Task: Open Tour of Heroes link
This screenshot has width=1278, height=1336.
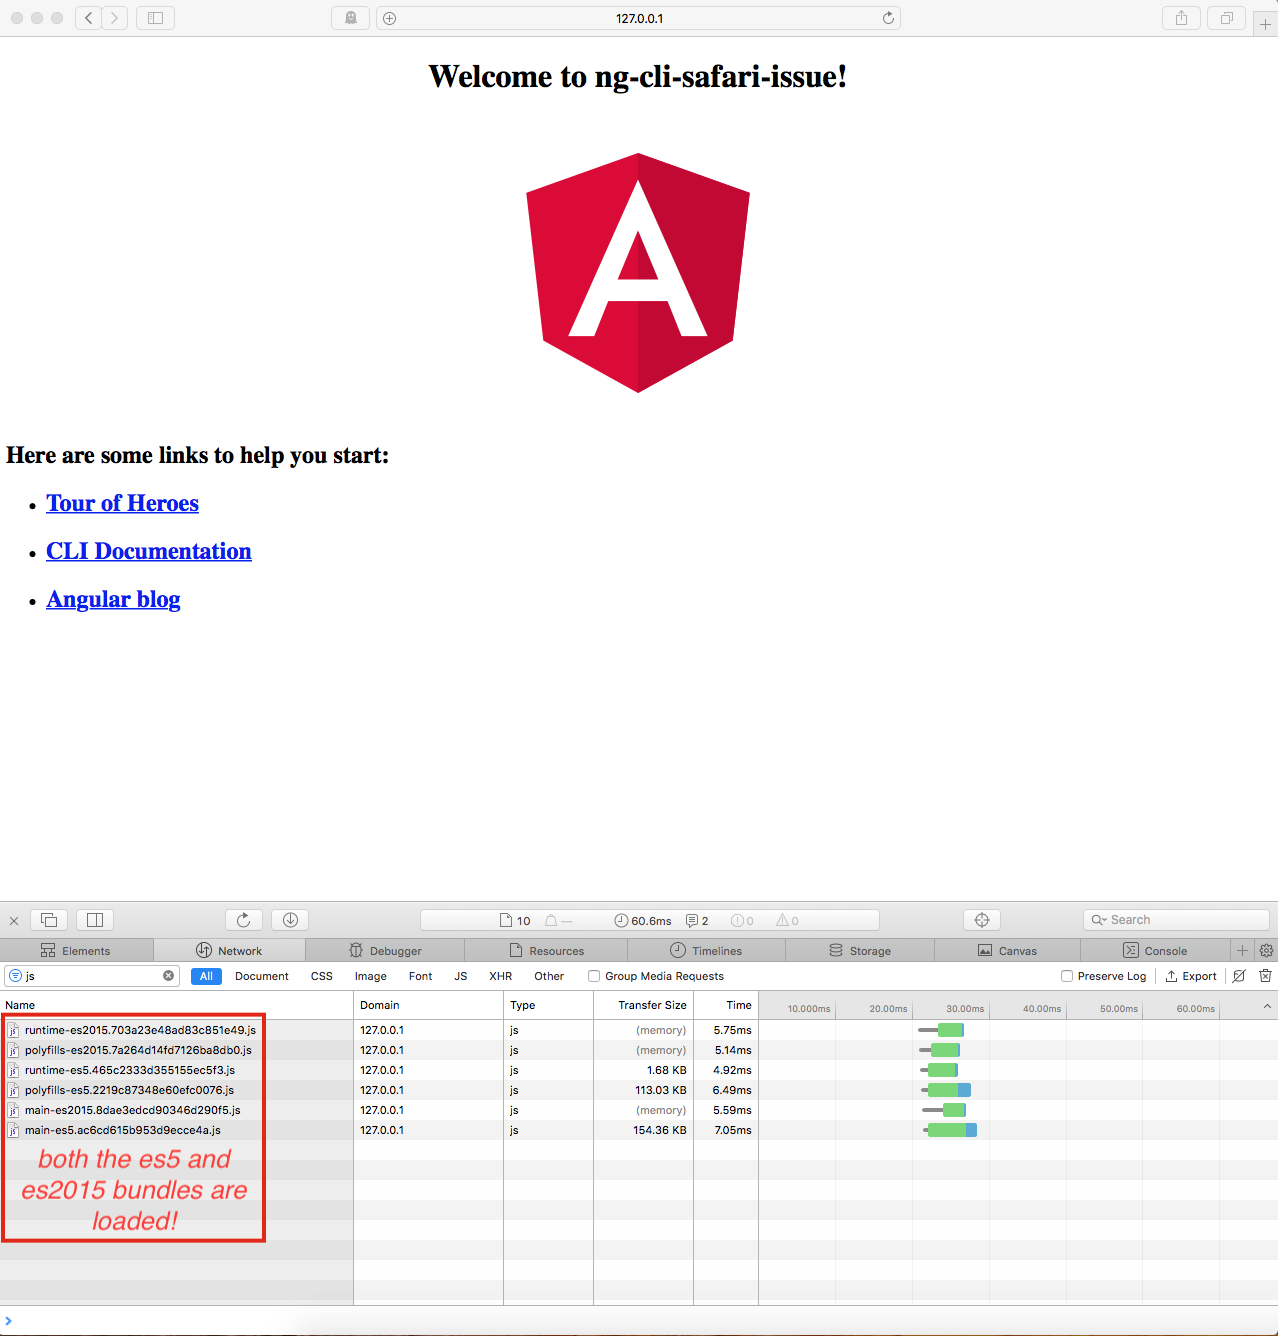Action: 122,503
